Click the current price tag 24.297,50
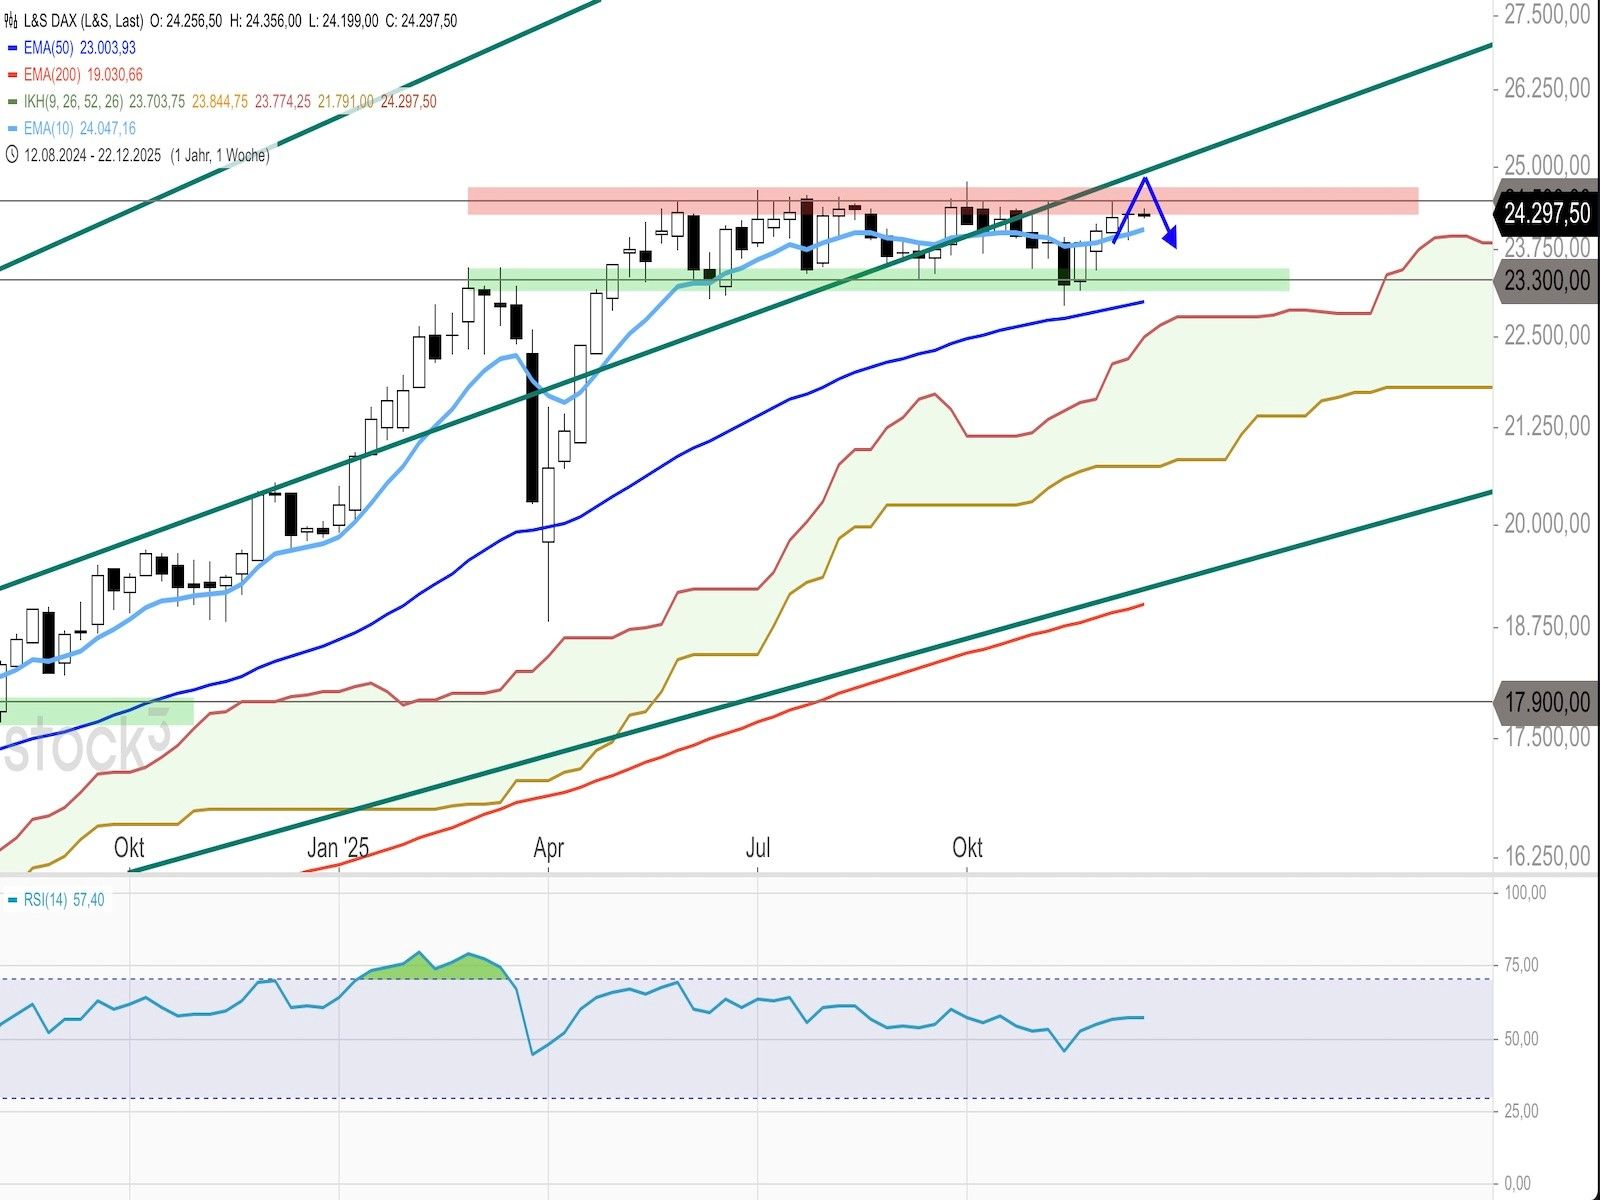1600x1200 pixels. 1546,214
